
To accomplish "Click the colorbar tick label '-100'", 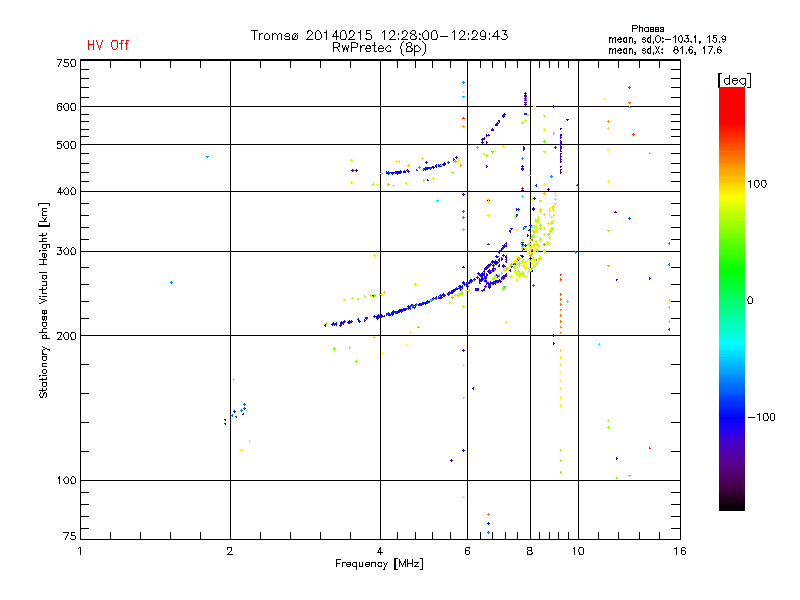I will tap(762, 417).
